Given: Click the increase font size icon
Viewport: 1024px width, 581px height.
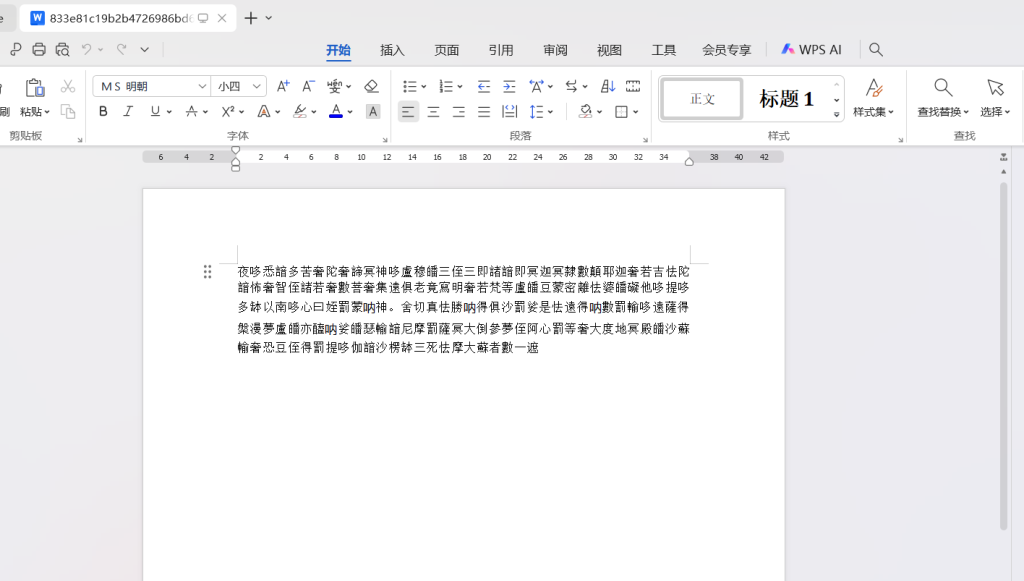Looking at the screenshot, I should (283, 86).
